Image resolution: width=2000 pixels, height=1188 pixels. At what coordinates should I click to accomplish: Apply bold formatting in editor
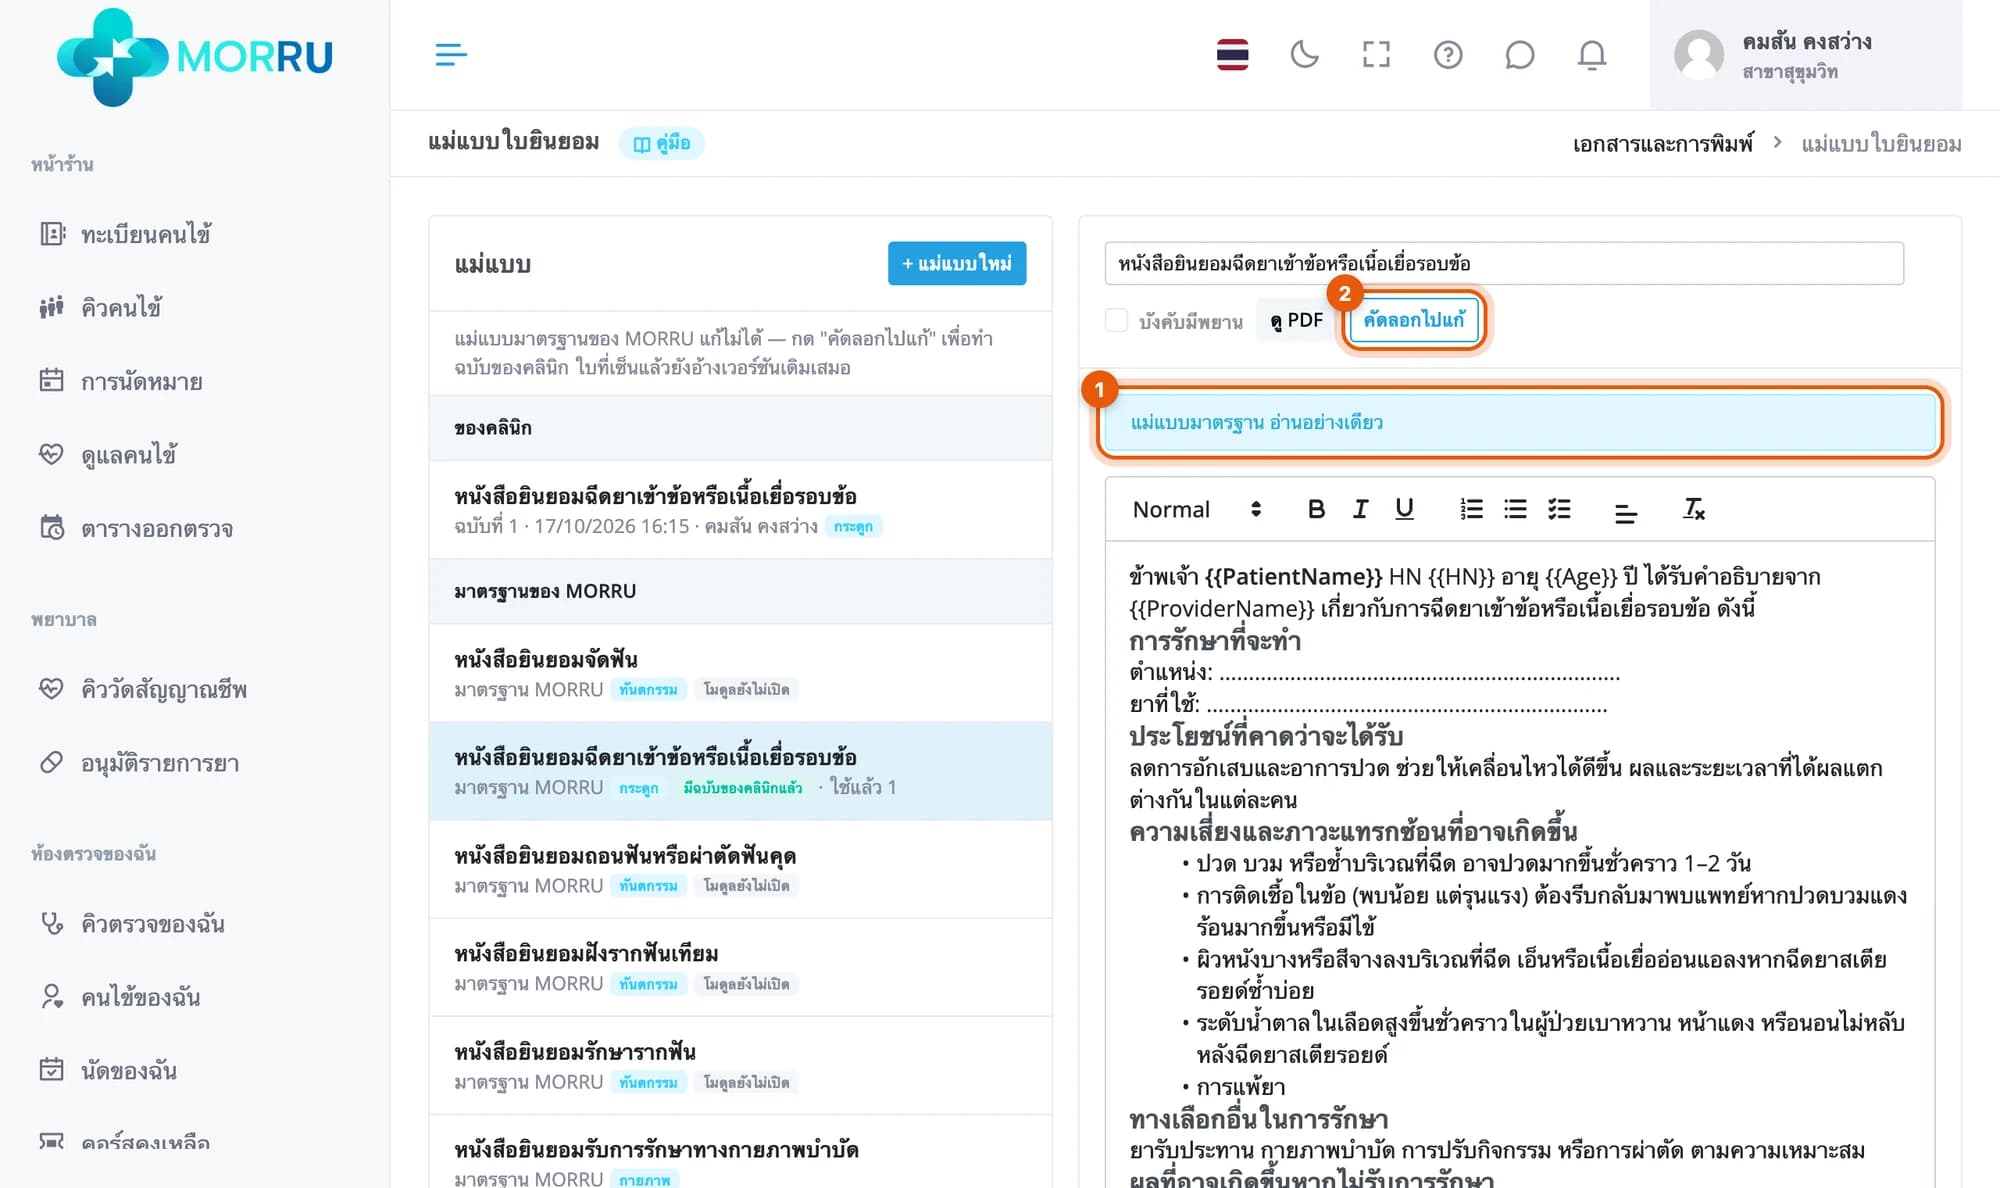click(1316, 509)
